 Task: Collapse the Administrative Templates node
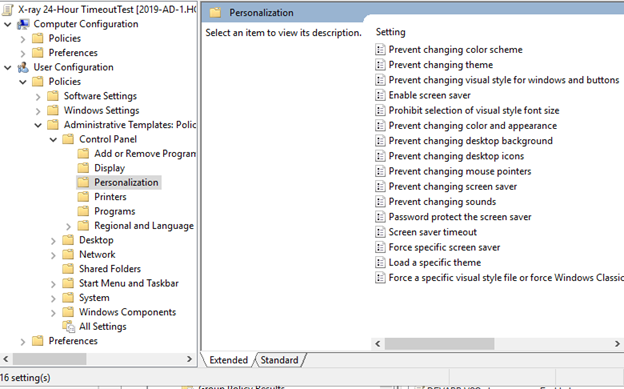(x=38, y=125)
